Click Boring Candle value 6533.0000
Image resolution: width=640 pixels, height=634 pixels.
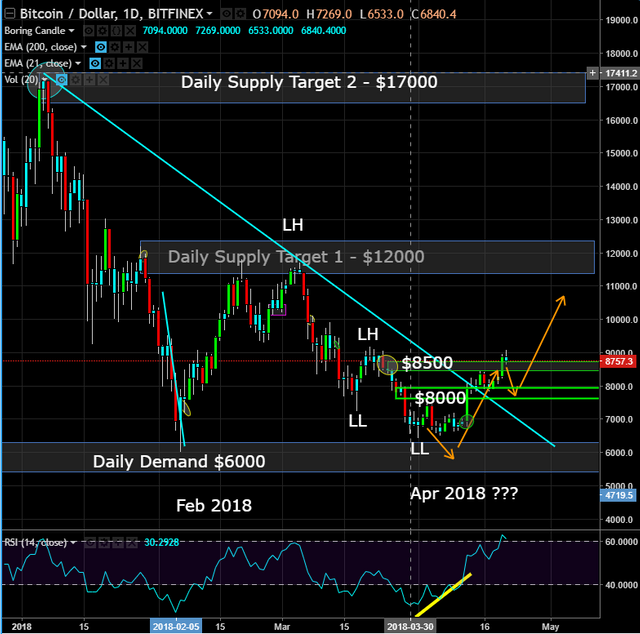[x=271, y=31]
